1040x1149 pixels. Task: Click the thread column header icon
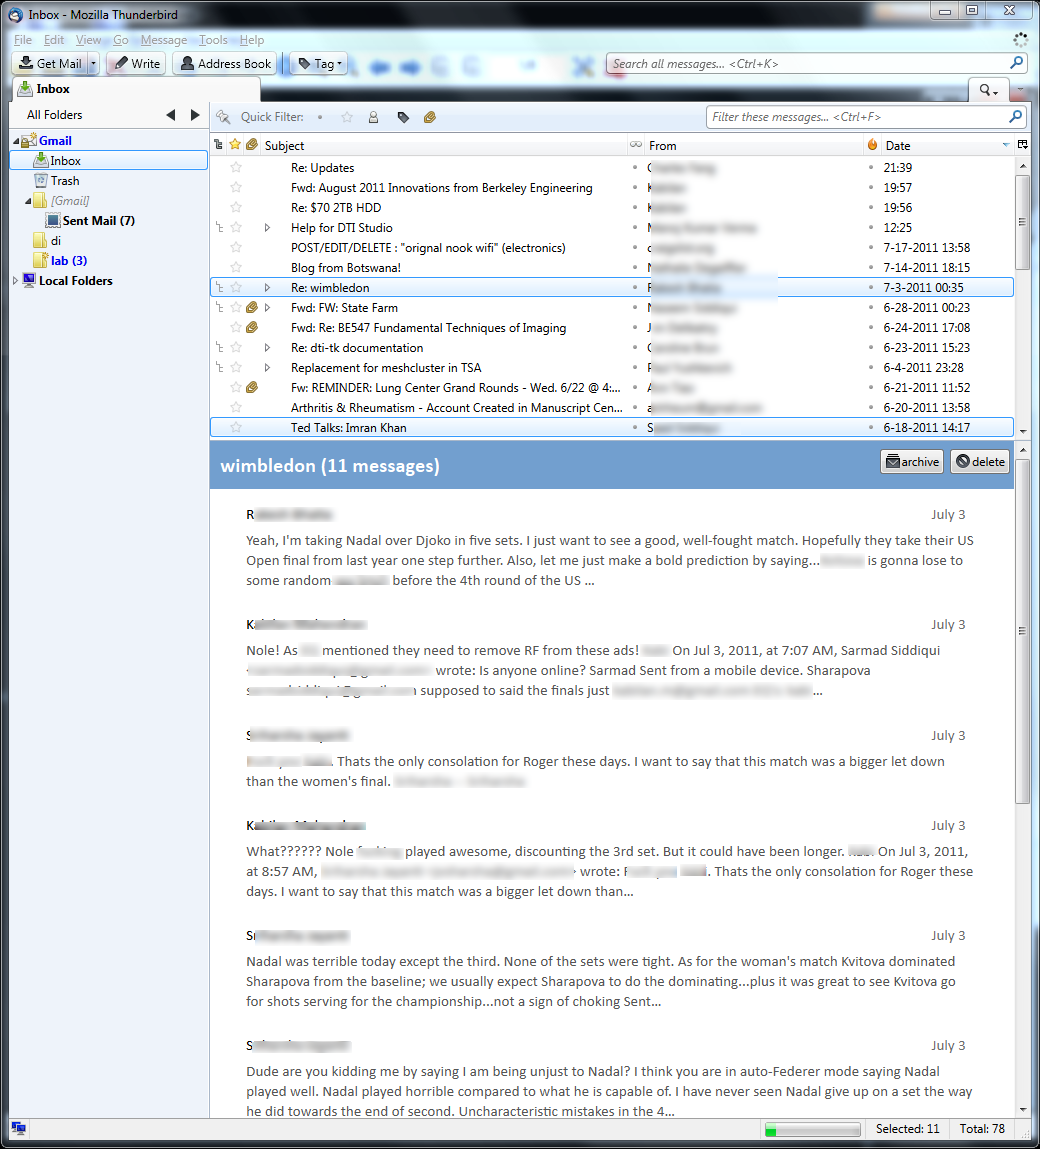click(x=219, y=145)
